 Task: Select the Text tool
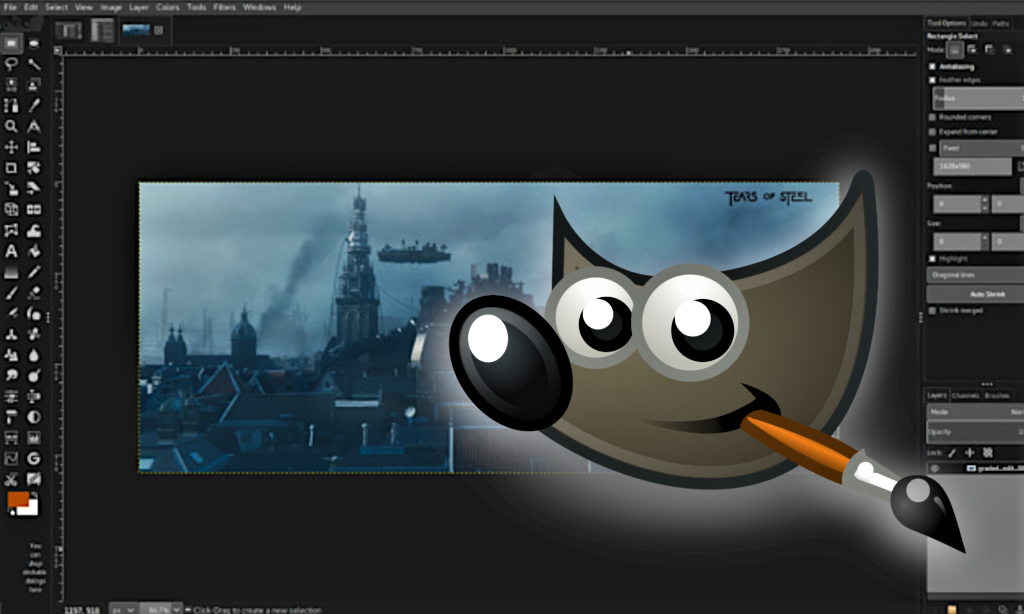(x=11, y=251)
